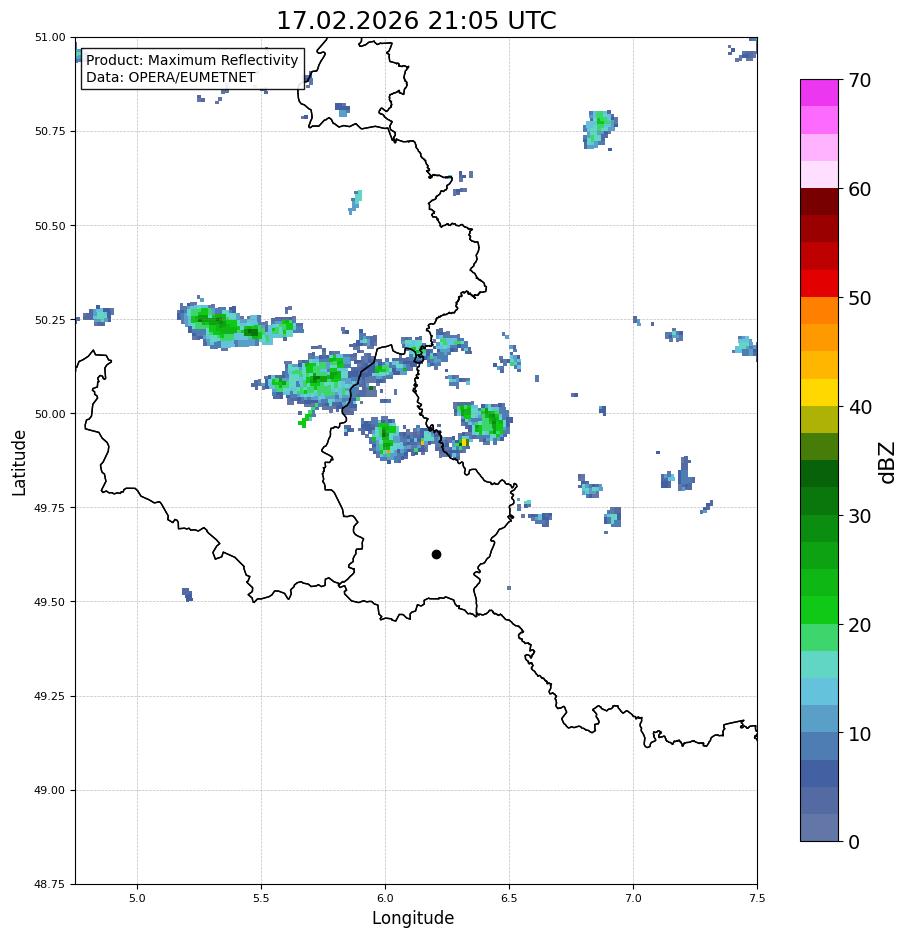Click the colorbar tick label '70'
Viewport: 908px width, 937px height.
(860, 80)
